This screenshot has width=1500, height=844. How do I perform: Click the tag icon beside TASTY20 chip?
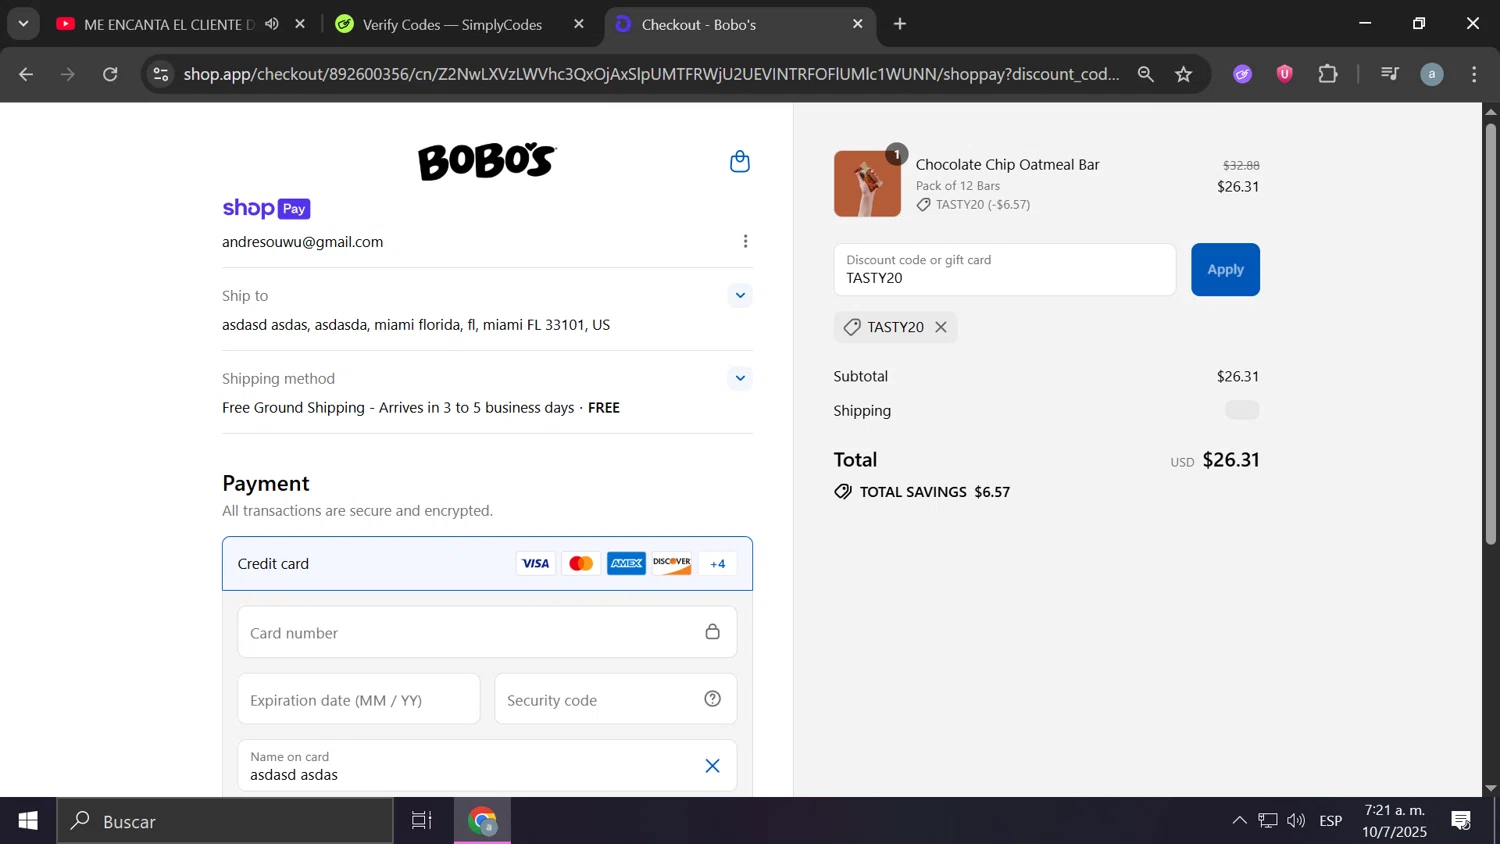pyautogui.click(x=852, y=327)
